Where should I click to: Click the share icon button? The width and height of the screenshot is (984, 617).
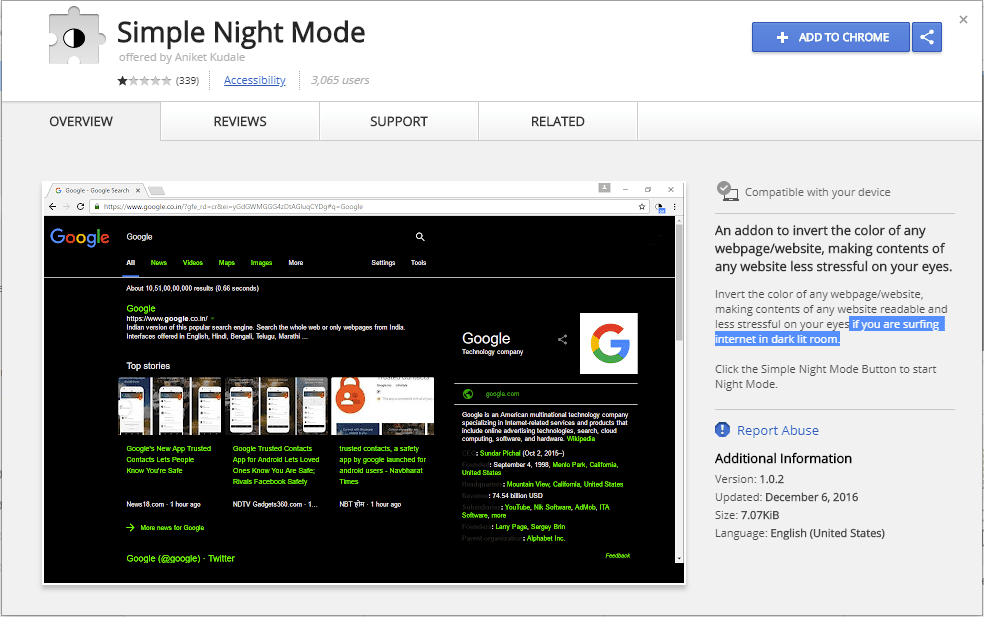coord(927,37)
